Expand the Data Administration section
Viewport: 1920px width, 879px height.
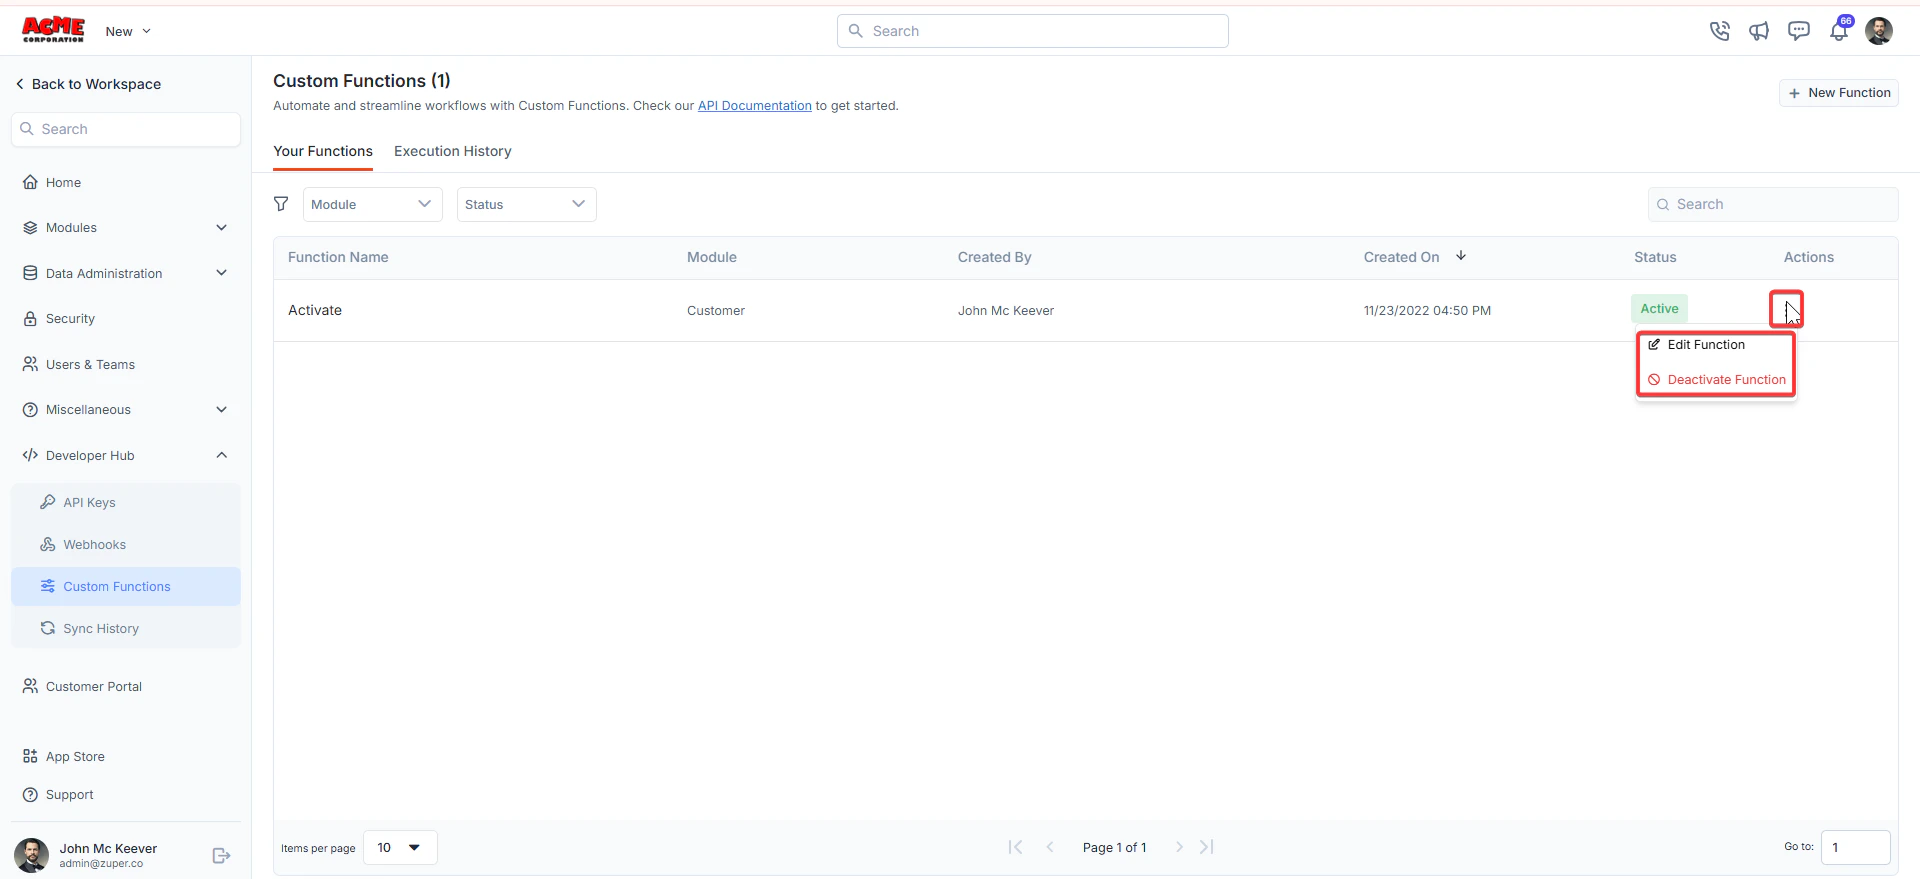point(126,274)
